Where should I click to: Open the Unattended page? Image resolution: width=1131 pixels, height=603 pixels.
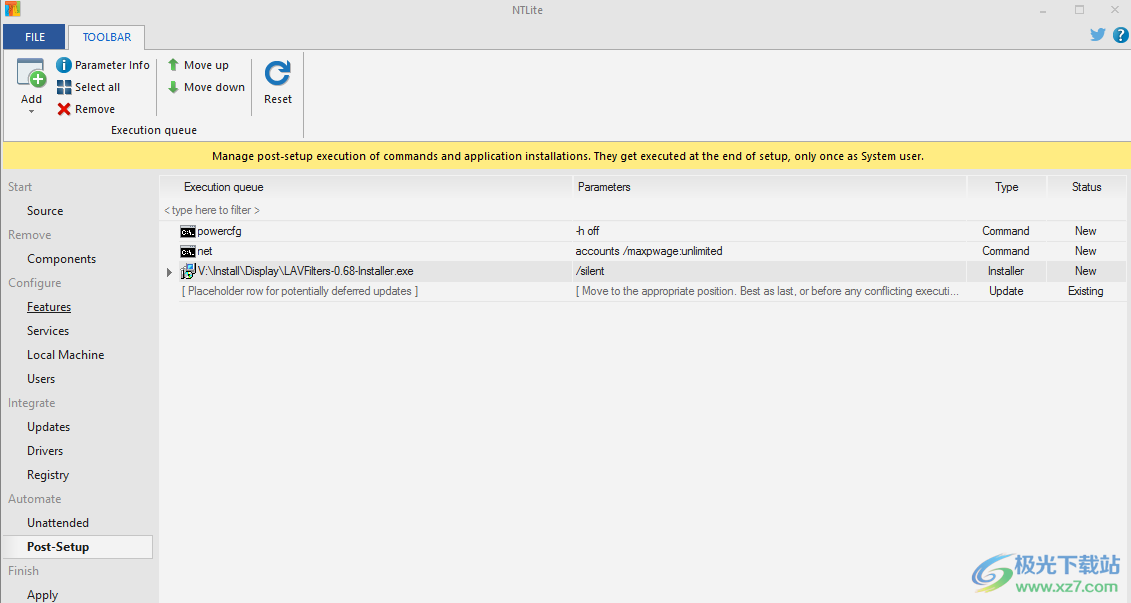click(x=58, y=523)
